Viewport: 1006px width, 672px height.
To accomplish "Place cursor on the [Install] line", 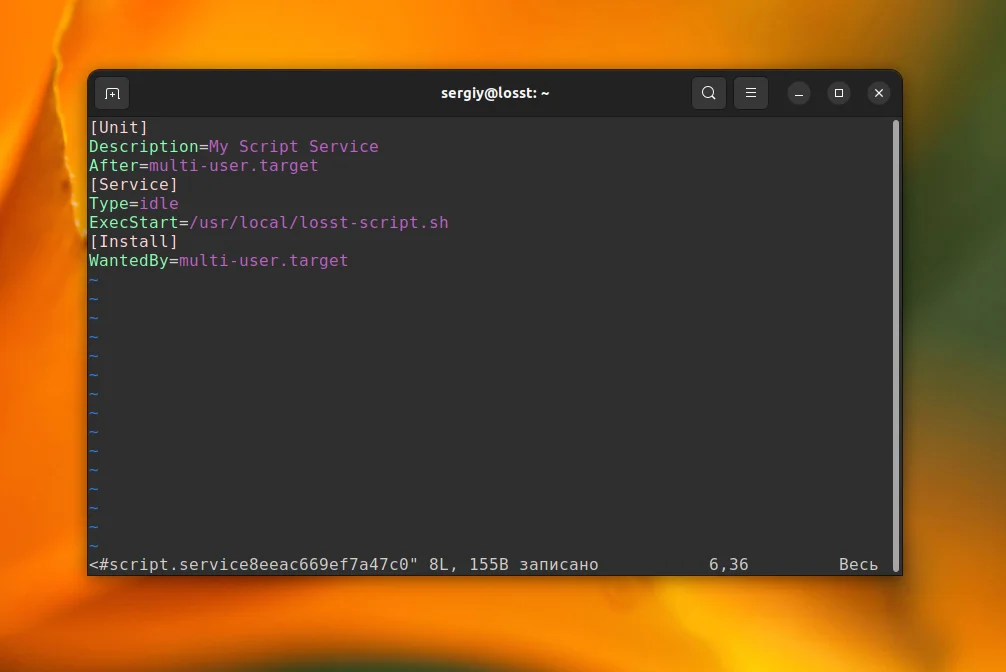I will point(133,242).
